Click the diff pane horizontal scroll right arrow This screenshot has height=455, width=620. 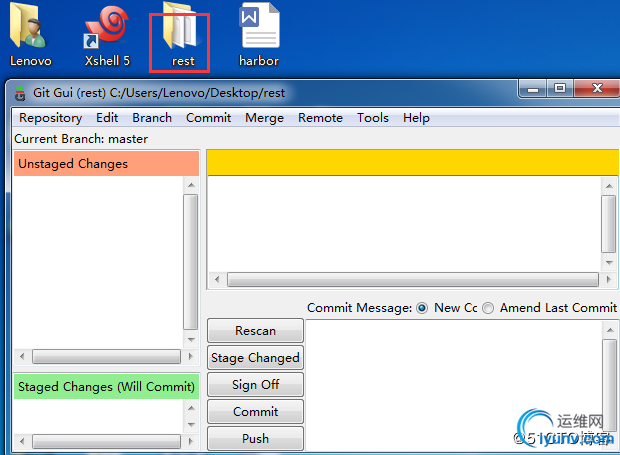[609, 279]
